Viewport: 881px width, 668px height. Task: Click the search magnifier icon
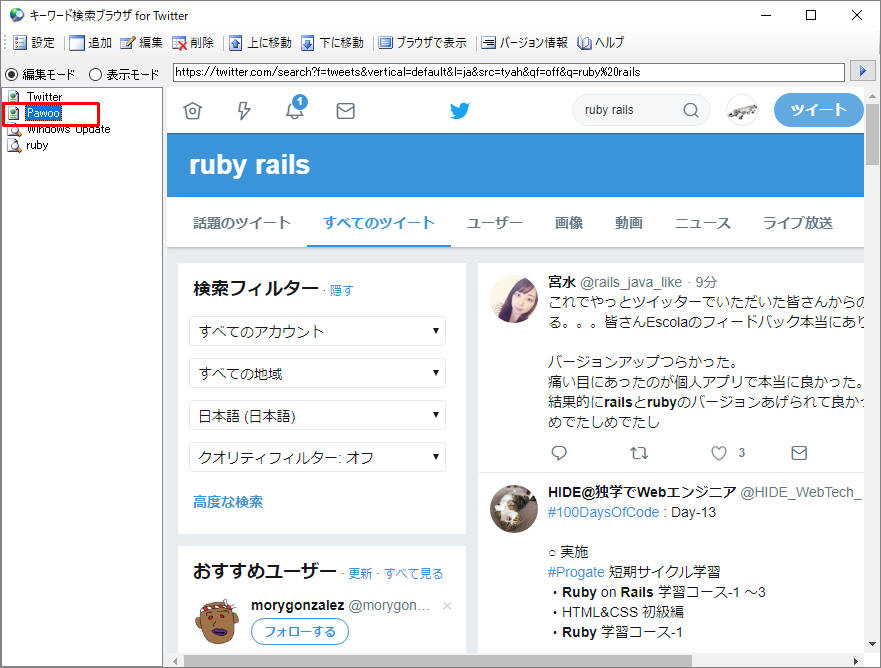click(691, 110)
